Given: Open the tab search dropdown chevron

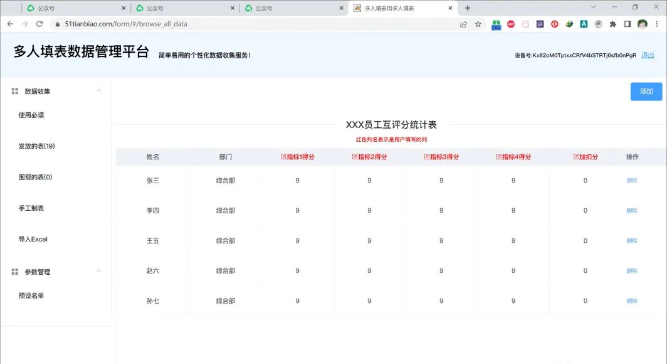Looking at the screenshot, I should tap(593, 7).
